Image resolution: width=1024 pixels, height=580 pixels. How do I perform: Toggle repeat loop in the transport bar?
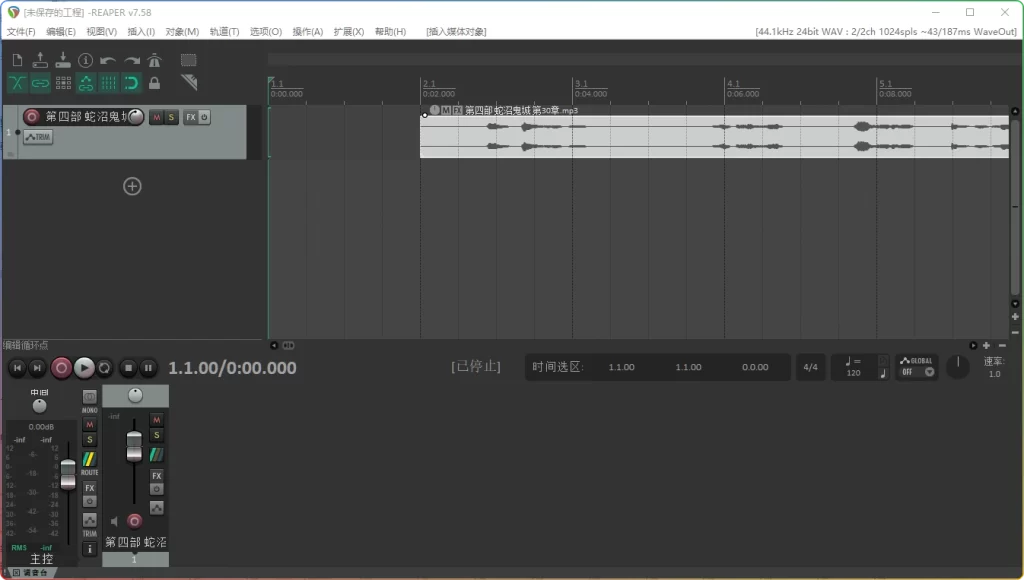point(105,368)
